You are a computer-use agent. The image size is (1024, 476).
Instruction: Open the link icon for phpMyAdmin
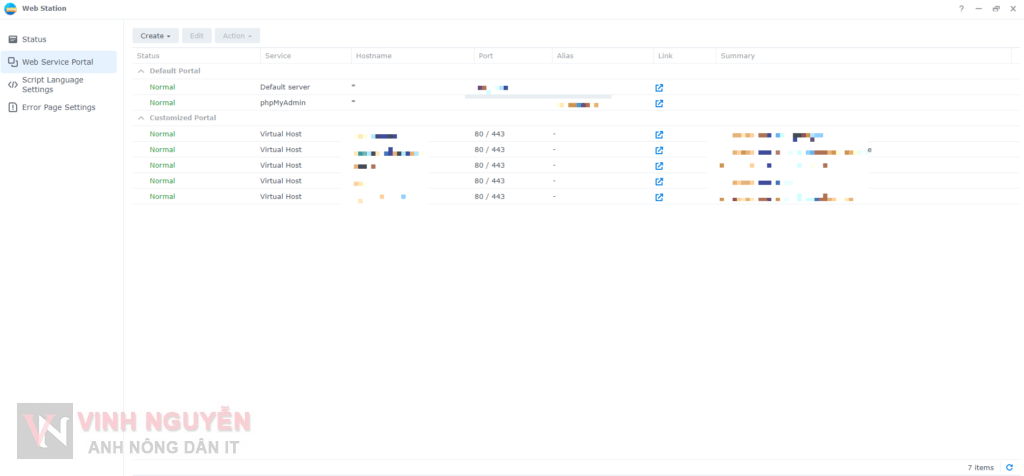coord(659,103)
